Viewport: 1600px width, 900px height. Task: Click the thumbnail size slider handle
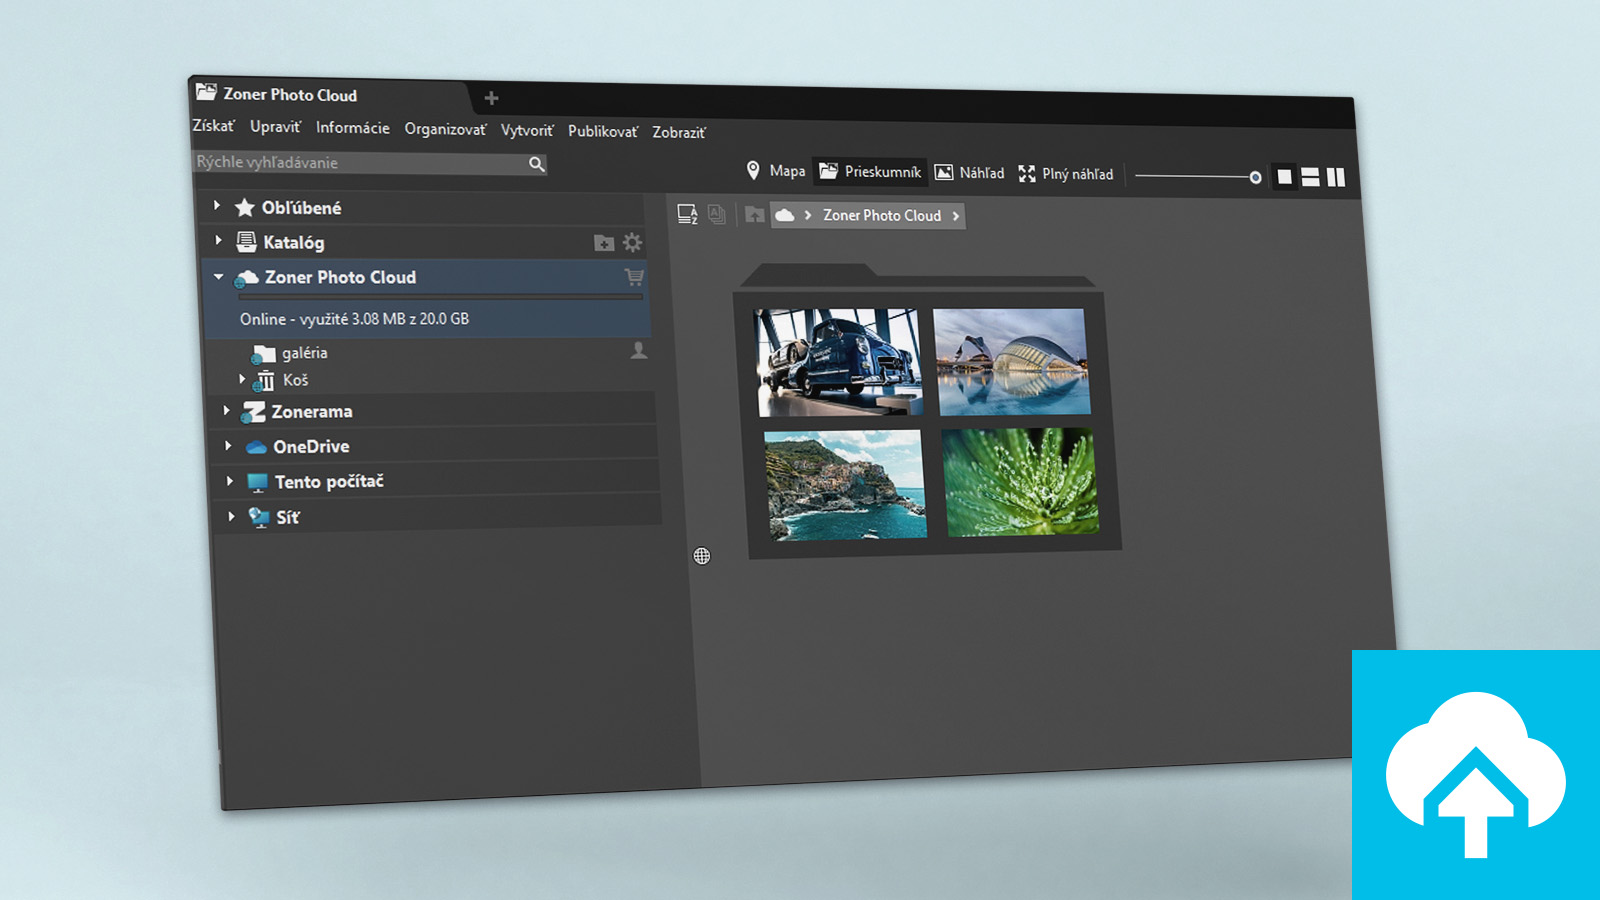(x=1255, y=177)
